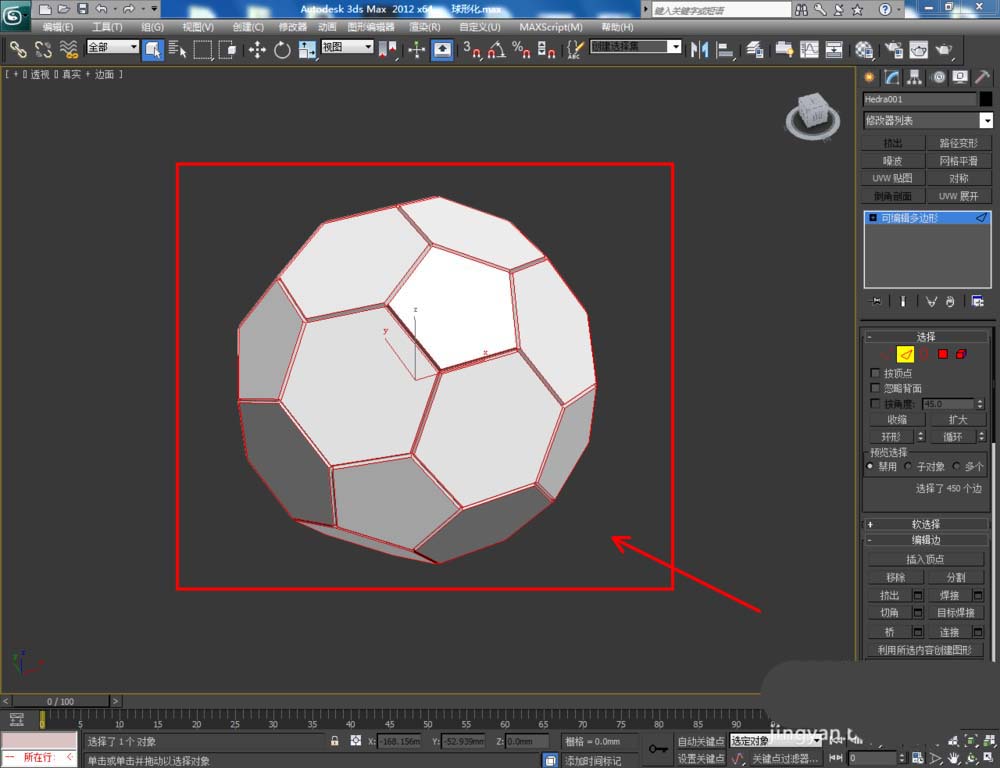Switch to Polygon sub-object selection mode
The height and width of the screenshot is (768, 1000).
(x=942, y=354)
